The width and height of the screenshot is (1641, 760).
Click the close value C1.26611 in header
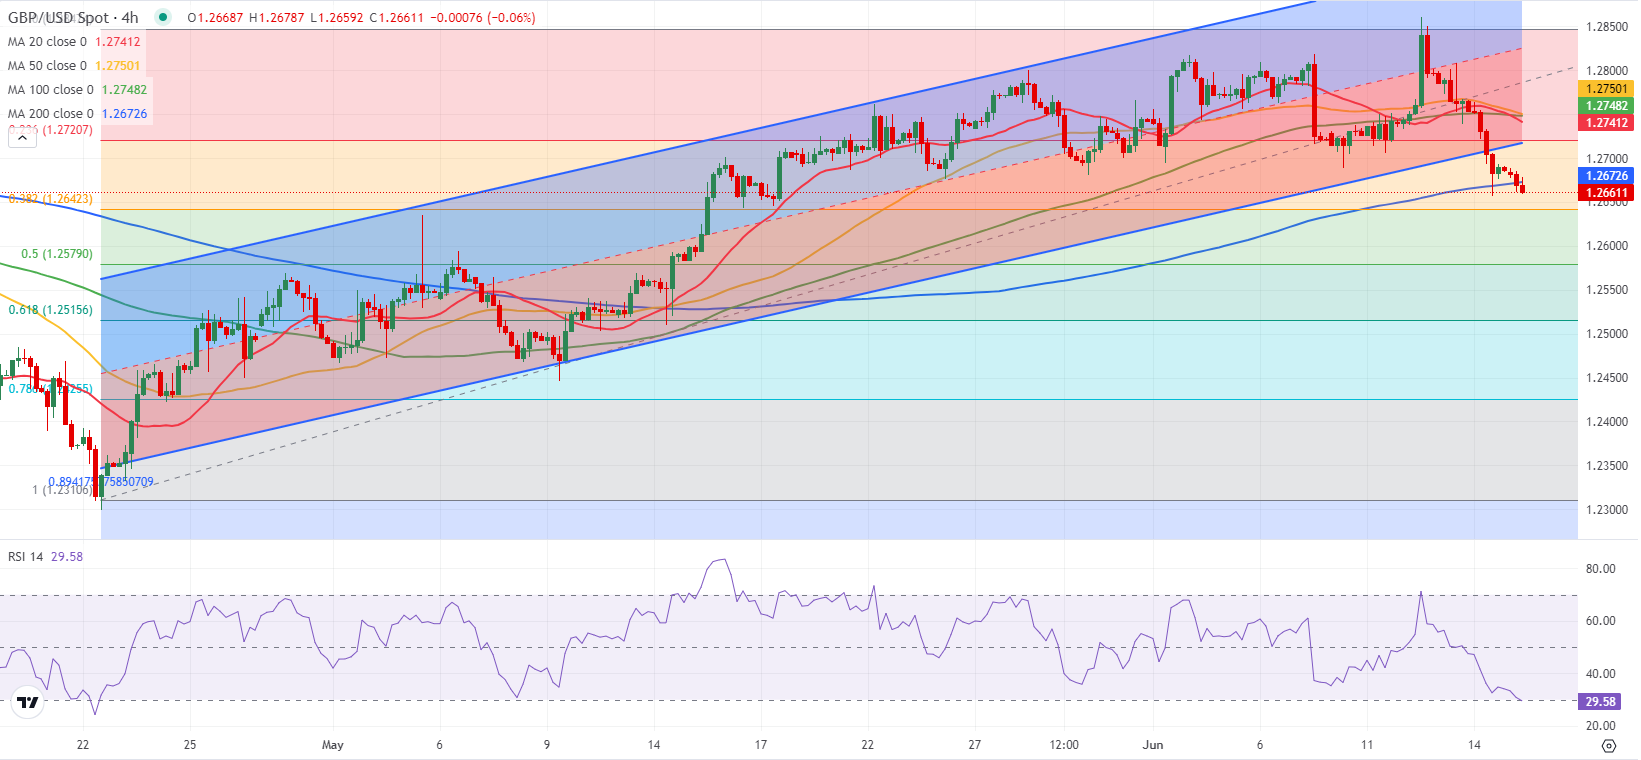[x=395, y=18]
